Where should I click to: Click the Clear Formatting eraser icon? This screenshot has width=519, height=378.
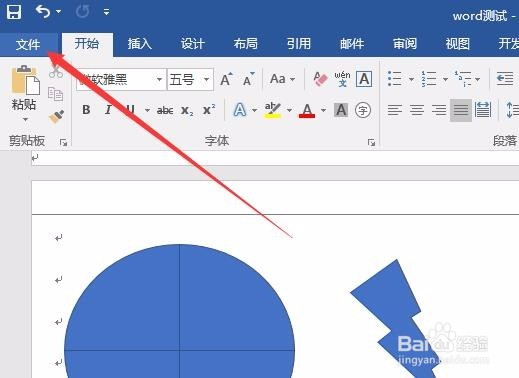pos(320,79)
